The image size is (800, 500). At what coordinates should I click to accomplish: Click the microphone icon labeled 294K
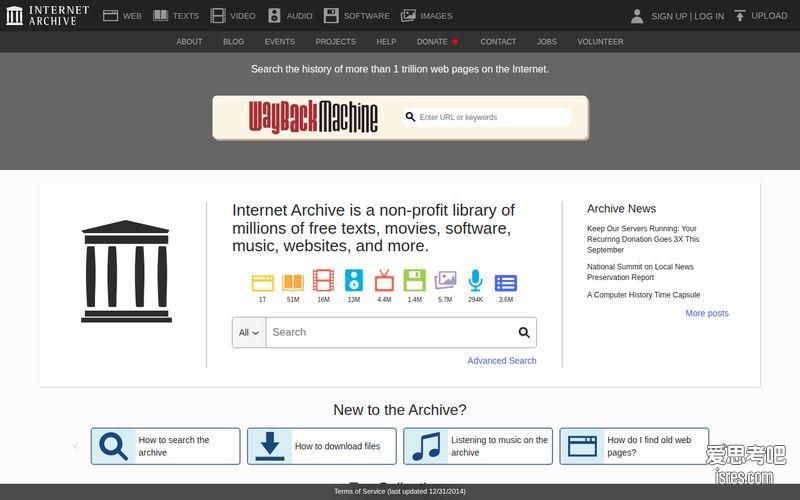point(476,281)
